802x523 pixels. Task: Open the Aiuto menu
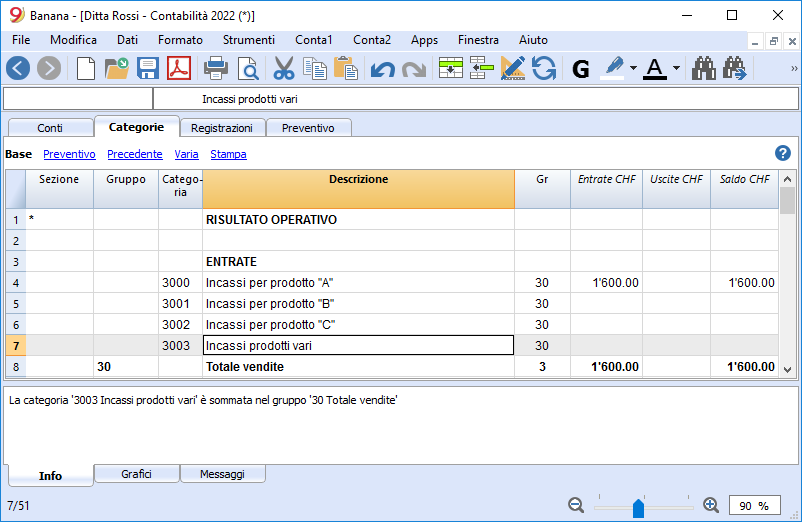533,40
